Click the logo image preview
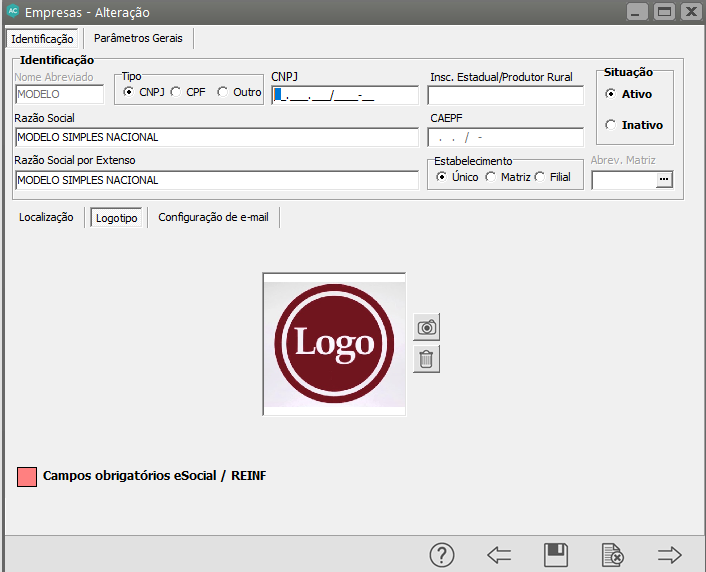The width and height of the screenshot is (706, 572). 334,343
